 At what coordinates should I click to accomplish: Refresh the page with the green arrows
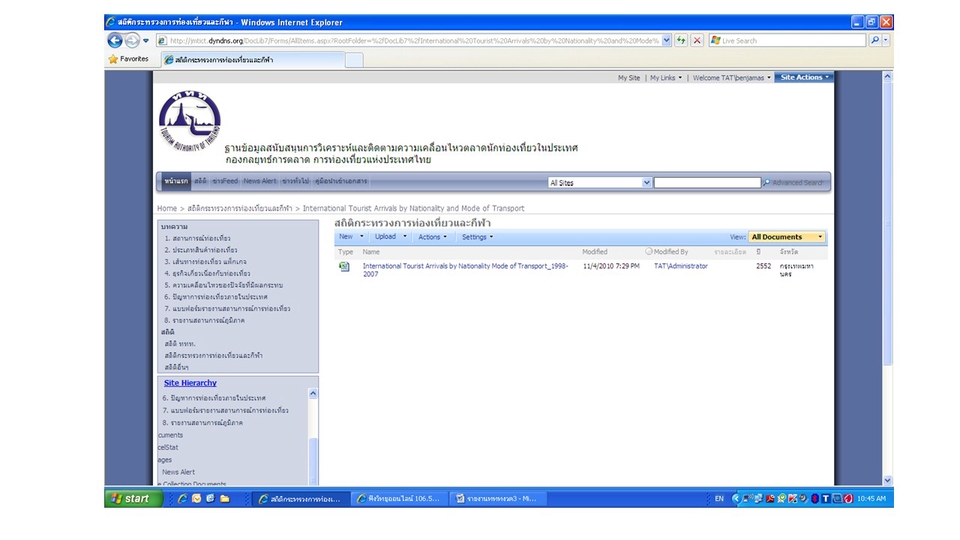(x=681, y=40)
